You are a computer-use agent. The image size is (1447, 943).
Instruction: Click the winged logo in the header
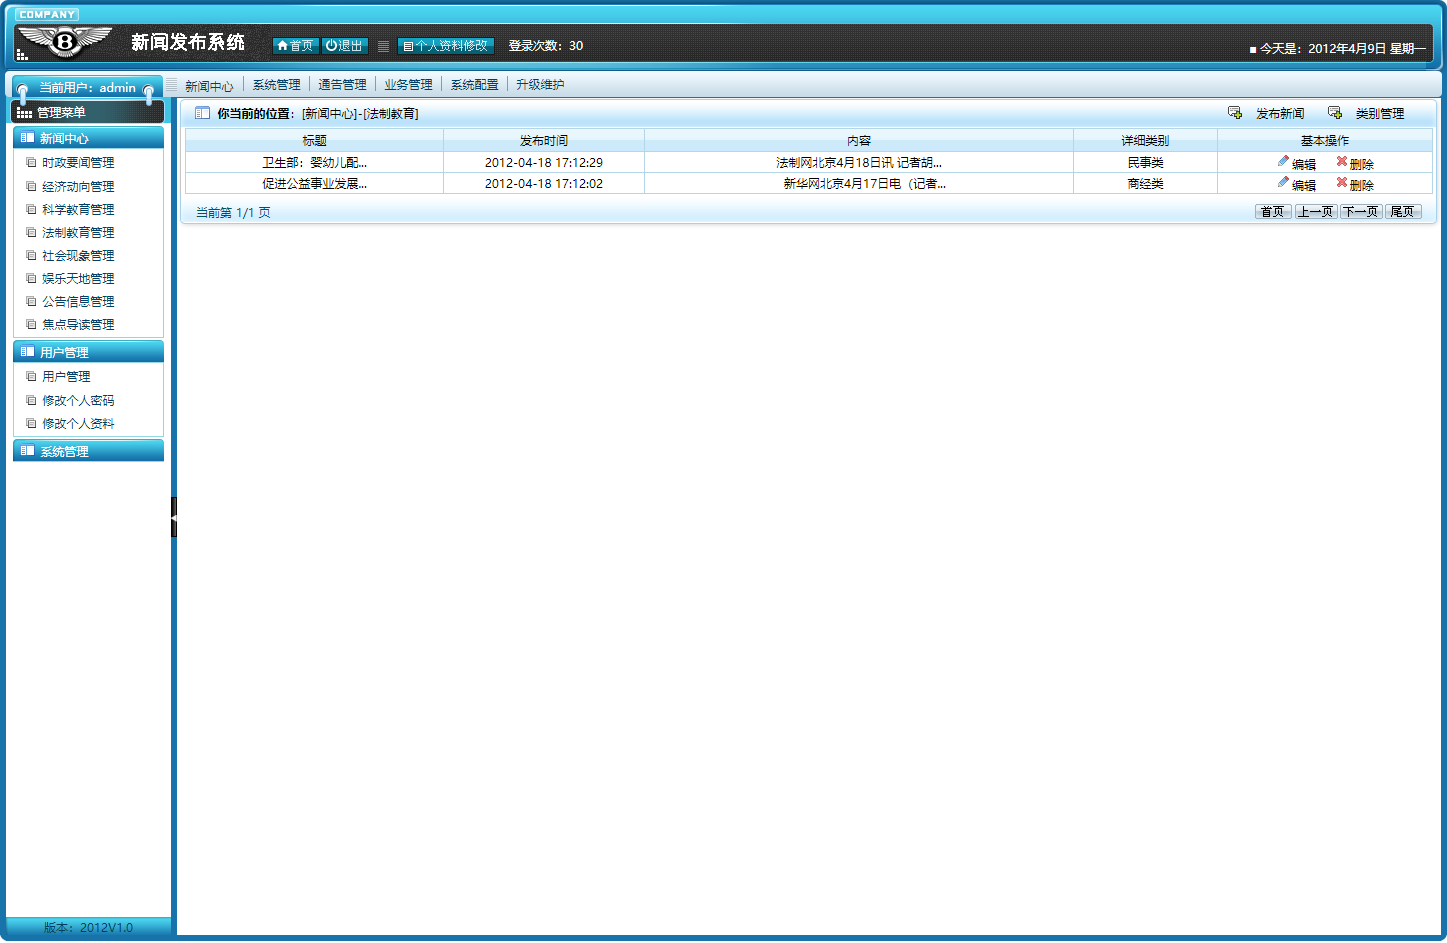pos(65,42)
